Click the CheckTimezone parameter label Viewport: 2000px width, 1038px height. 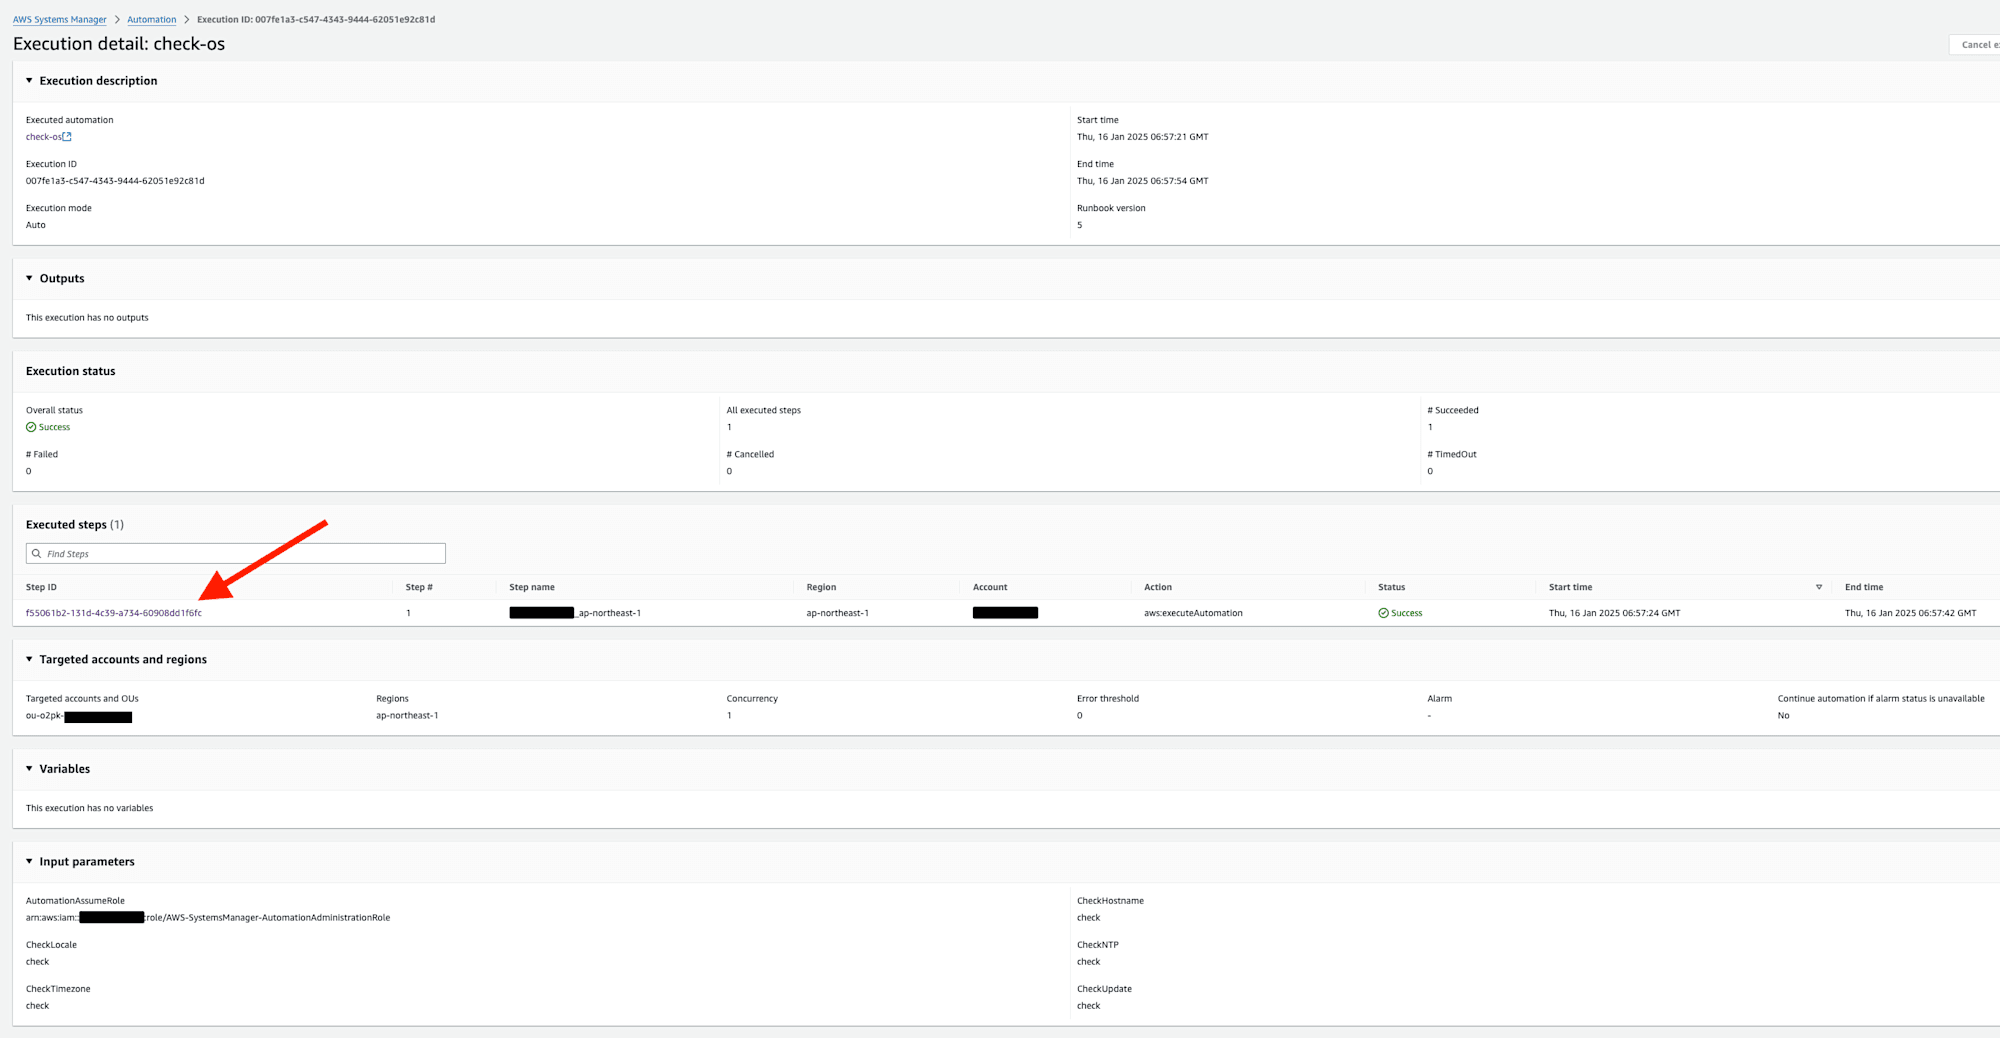58,989
